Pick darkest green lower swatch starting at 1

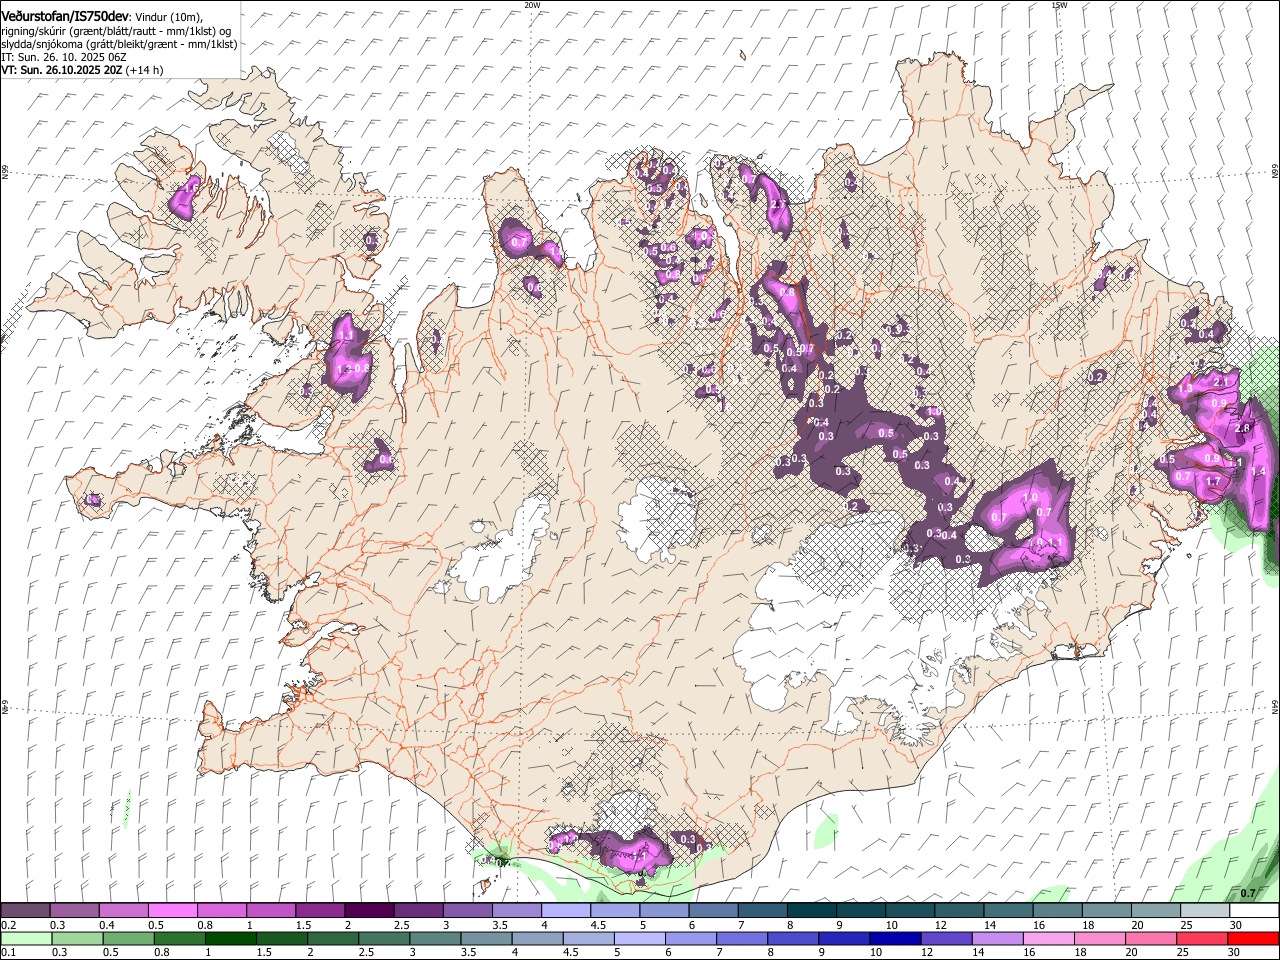[230, 938]
